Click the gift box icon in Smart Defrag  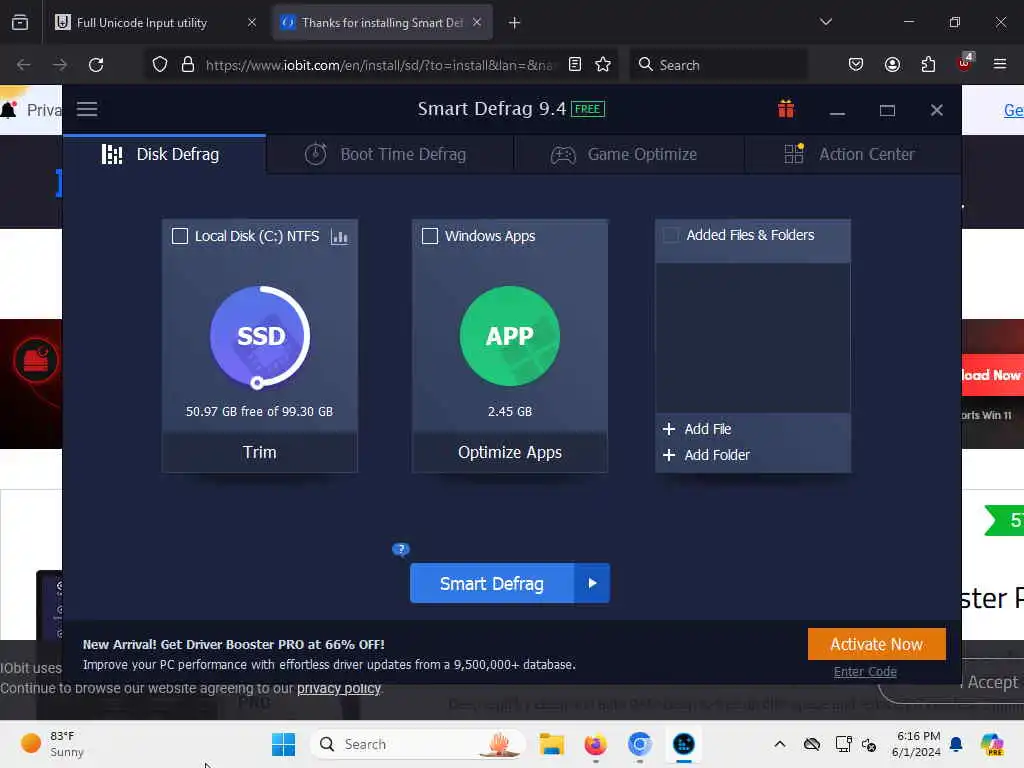pos(786,109)
